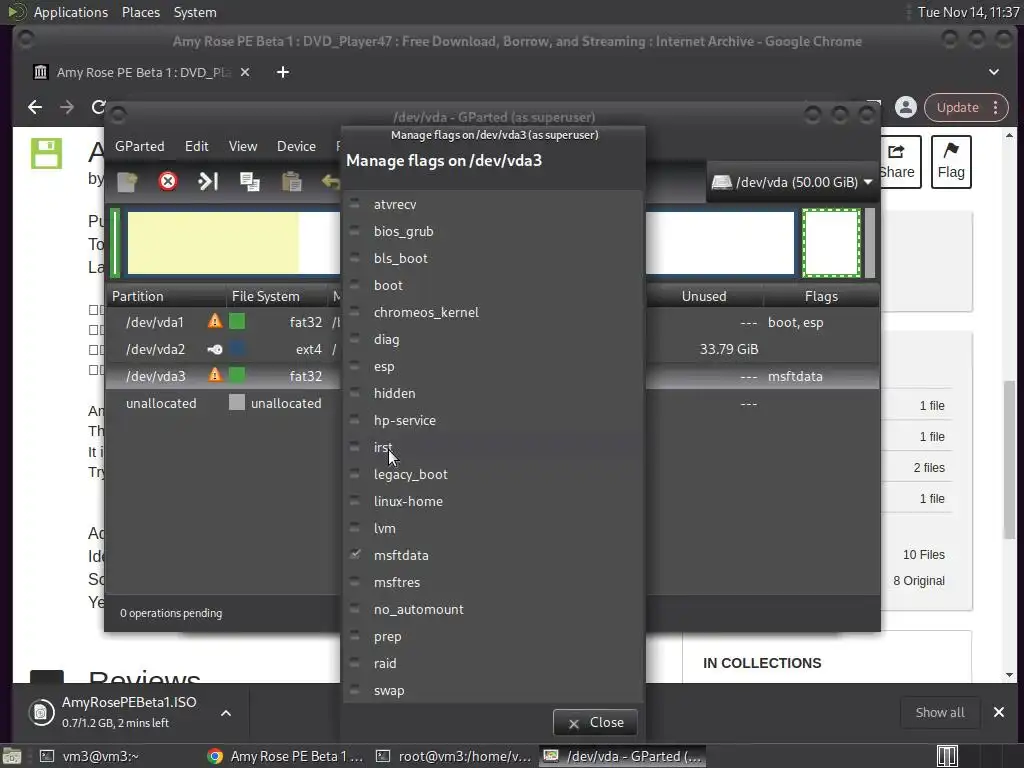Click the Chrome Update button
Screen dimensions: 1024x768
(966, 107)
